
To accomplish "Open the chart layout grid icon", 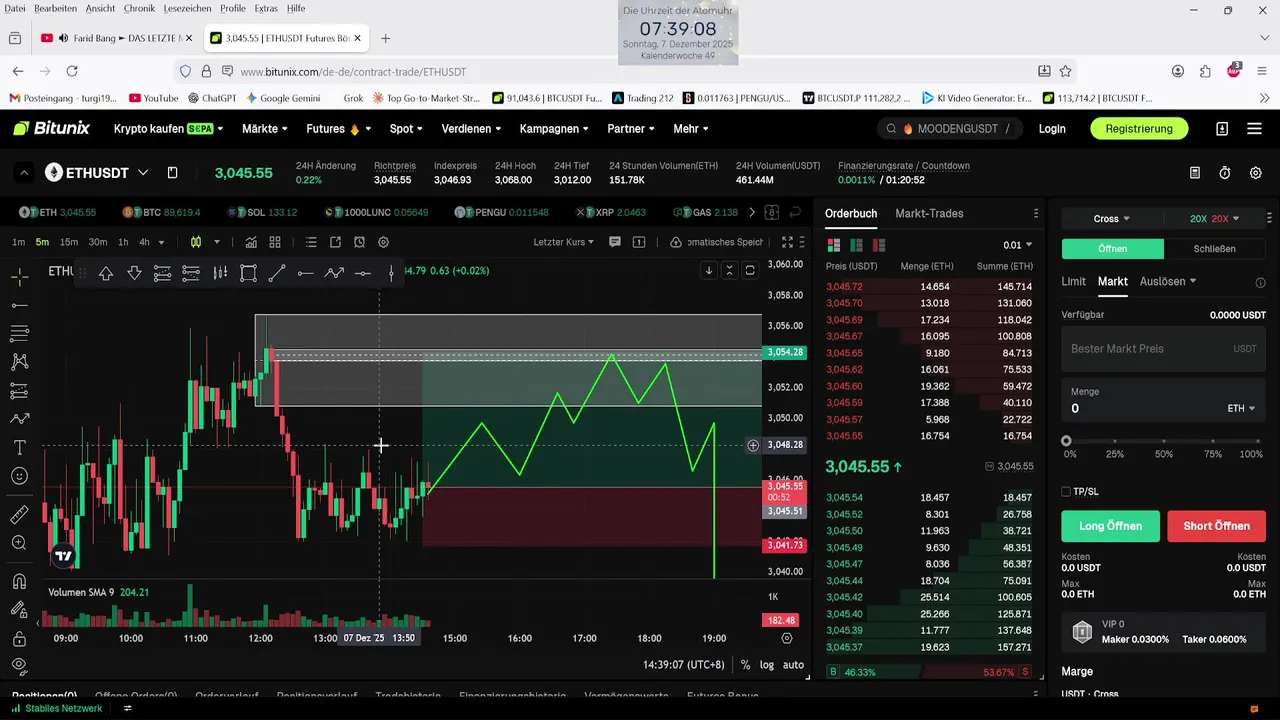I will (x=275, y=242).
